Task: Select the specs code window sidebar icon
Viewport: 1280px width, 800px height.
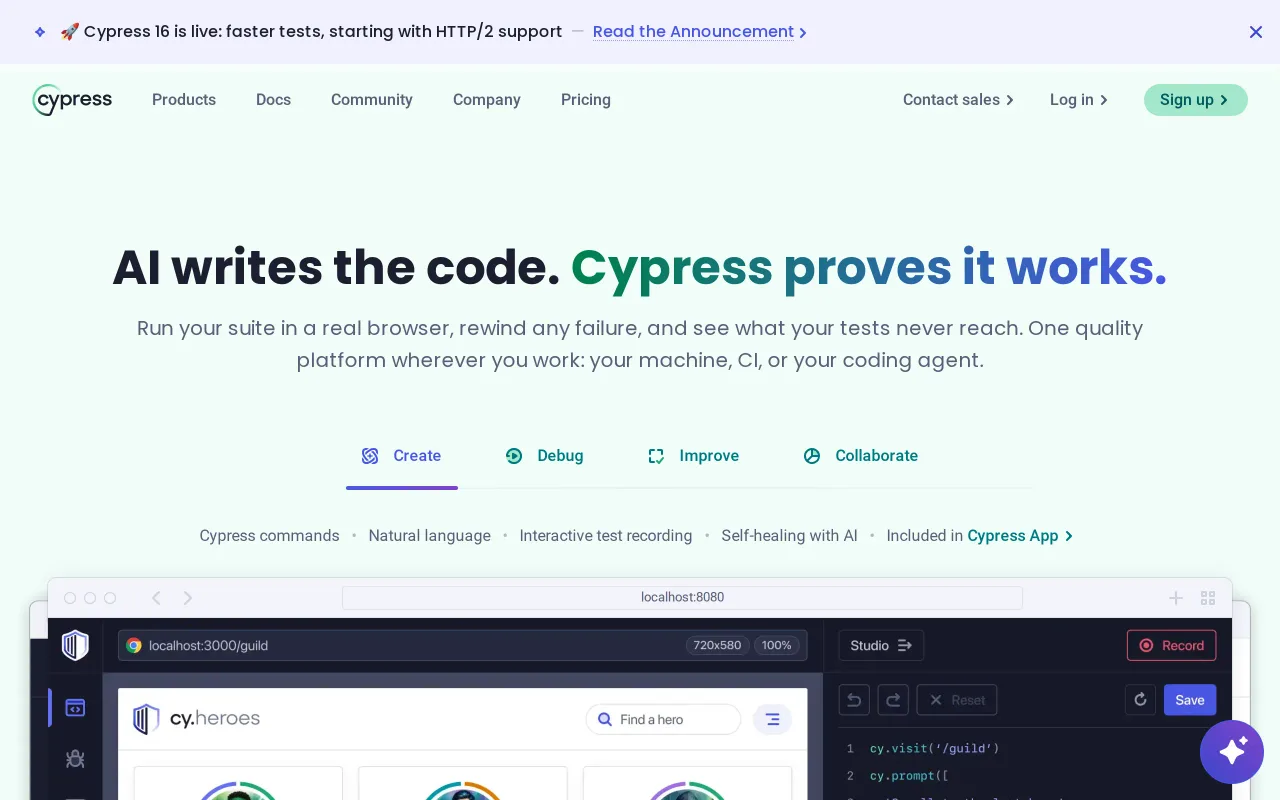Action: pyautogui.click(x=75, y=708)
